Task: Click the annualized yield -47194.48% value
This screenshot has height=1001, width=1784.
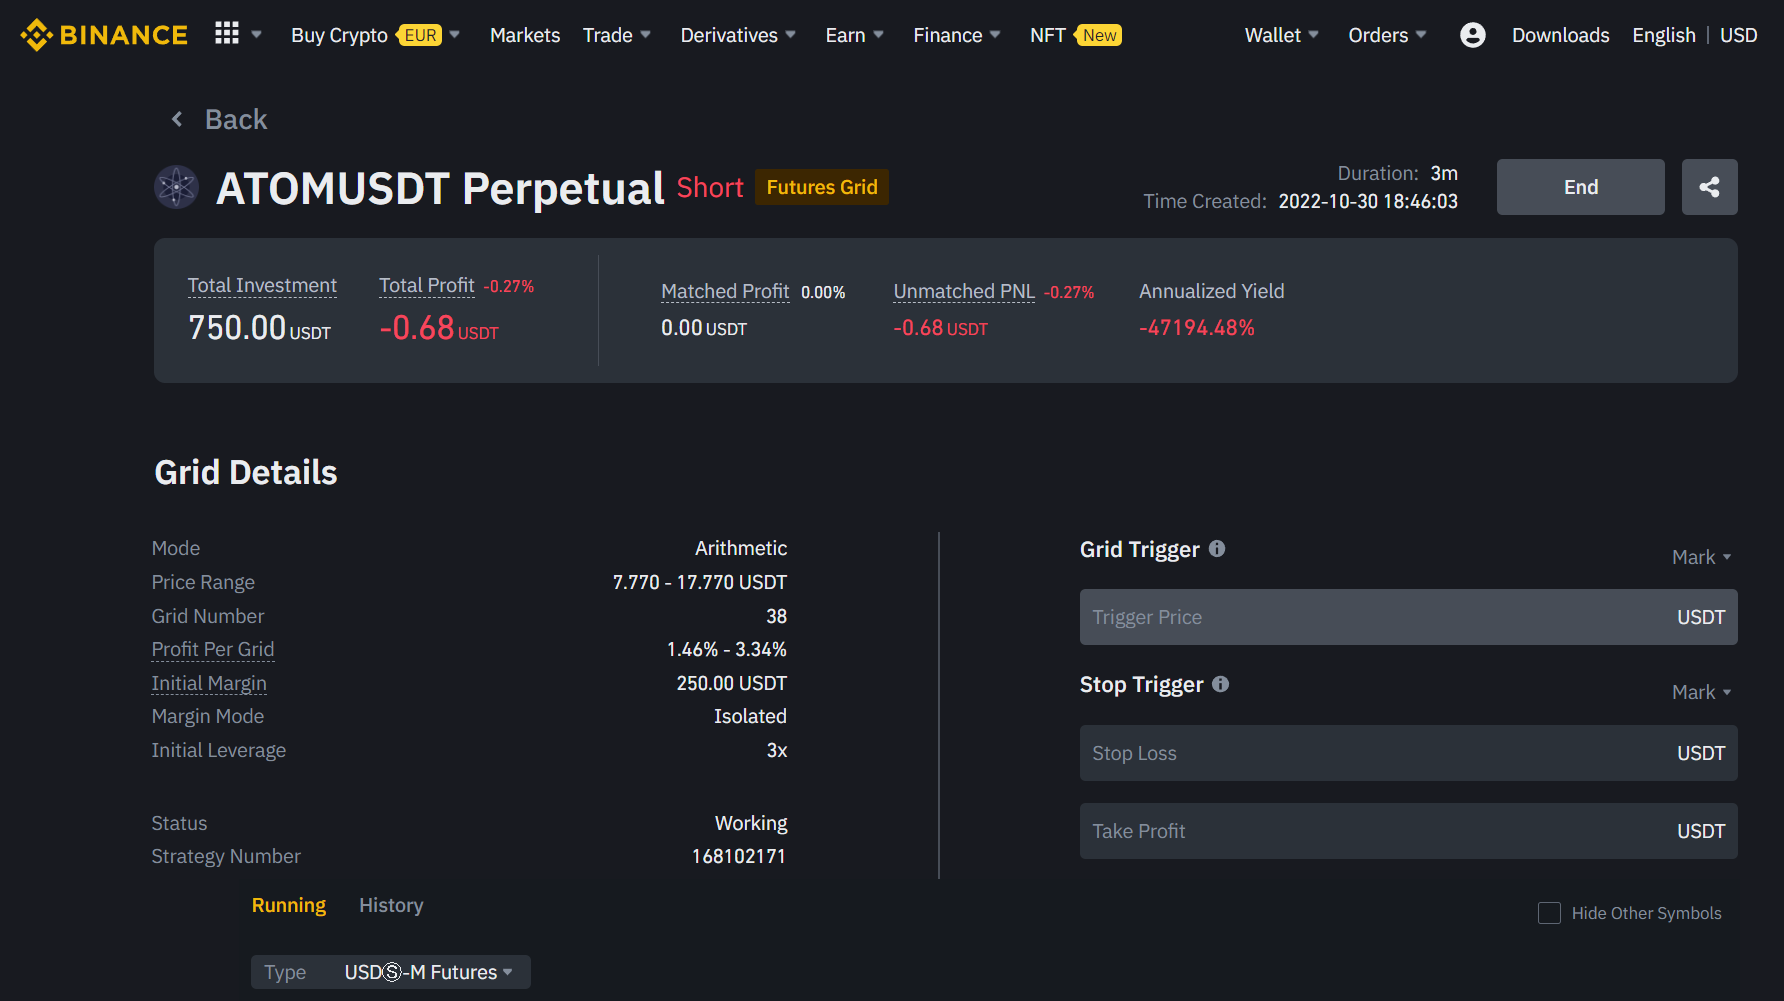Action: point(1197,328)
